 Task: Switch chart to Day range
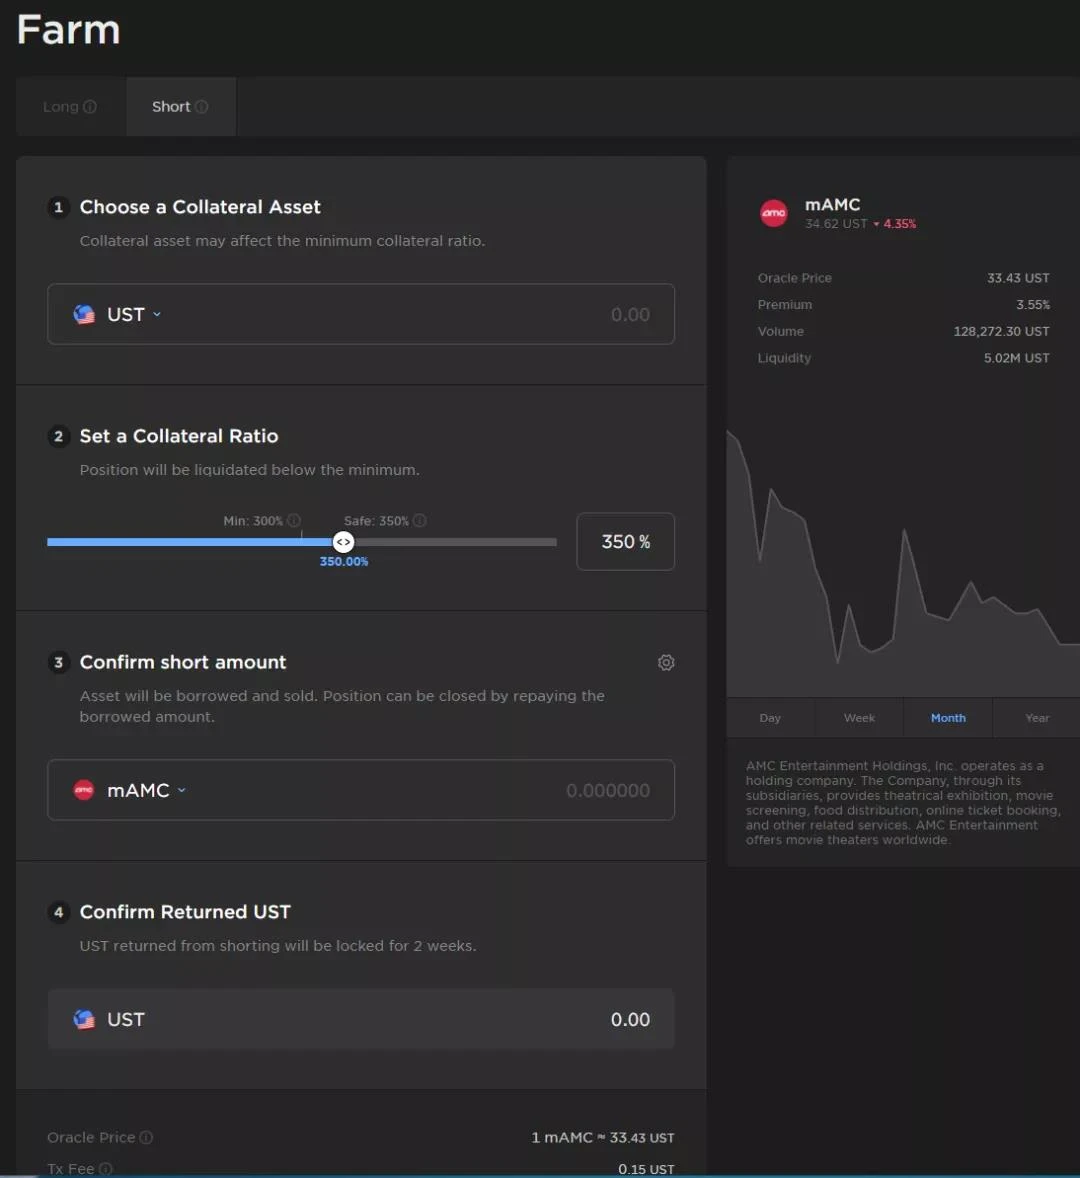[x=770, y=718]
